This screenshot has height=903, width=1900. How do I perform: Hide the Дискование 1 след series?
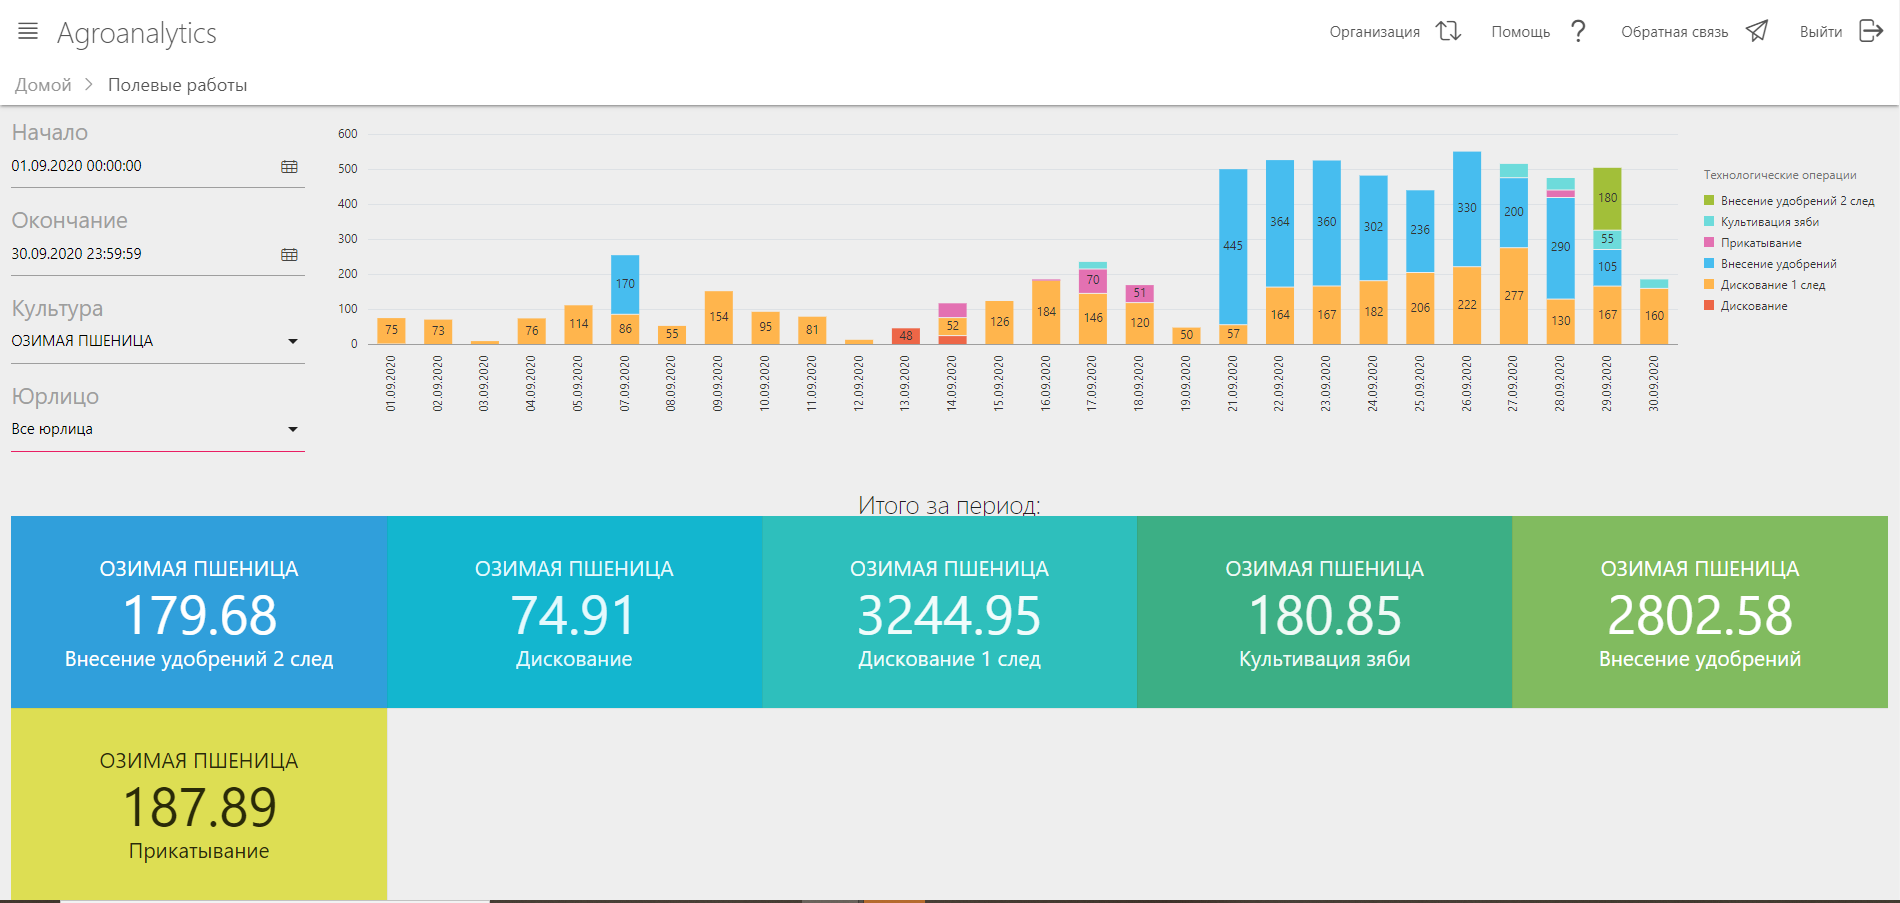tap(1772, 285)
